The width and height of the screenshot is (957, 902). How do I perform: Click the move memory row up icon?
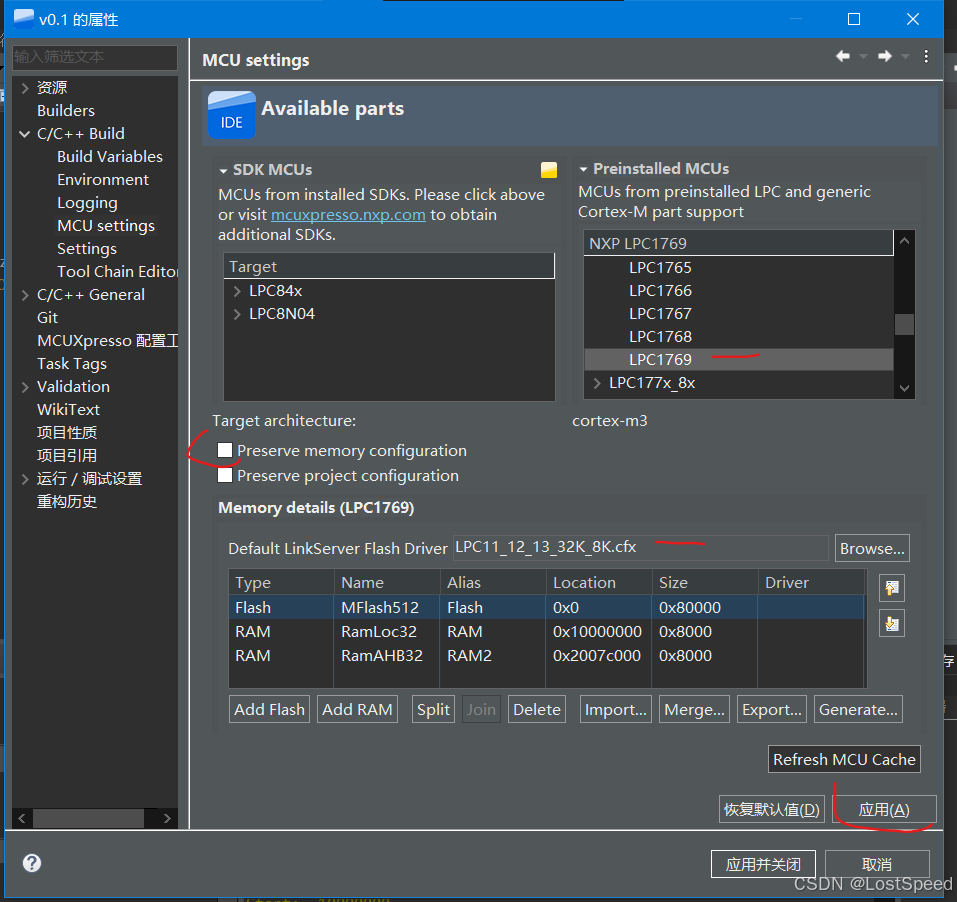click(892, 588)
